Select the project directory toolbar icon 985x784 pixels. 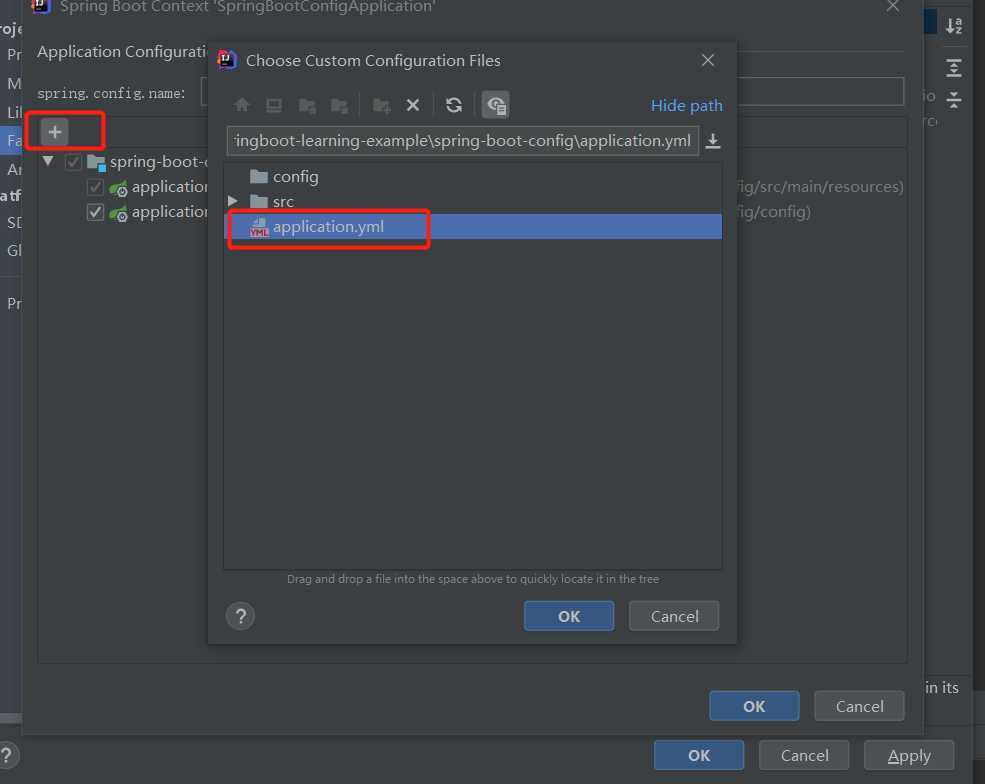pyautogui.click(x=307, y=105)
